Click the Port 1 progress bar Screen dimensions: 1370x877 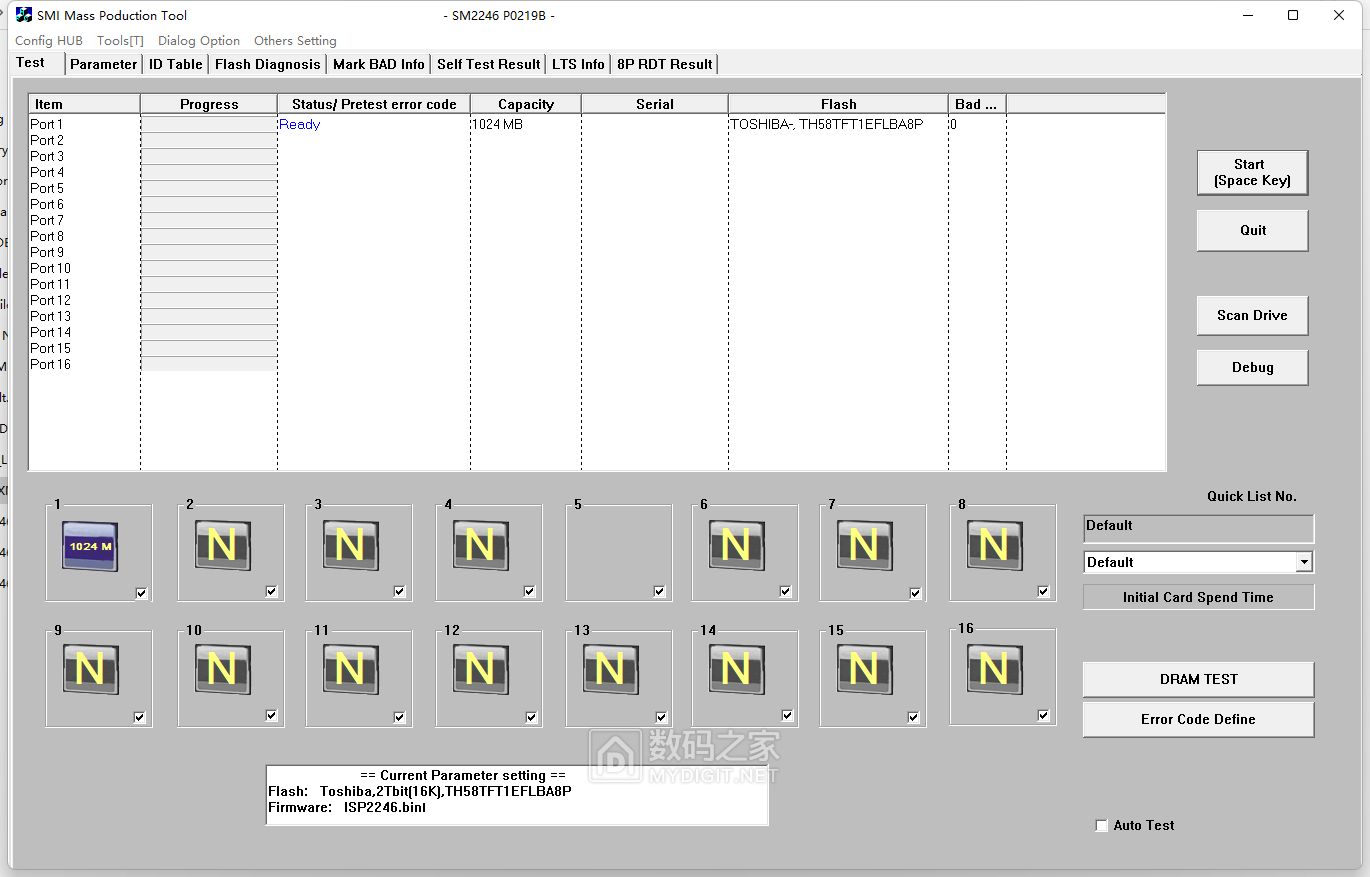(x=209, y=125)
